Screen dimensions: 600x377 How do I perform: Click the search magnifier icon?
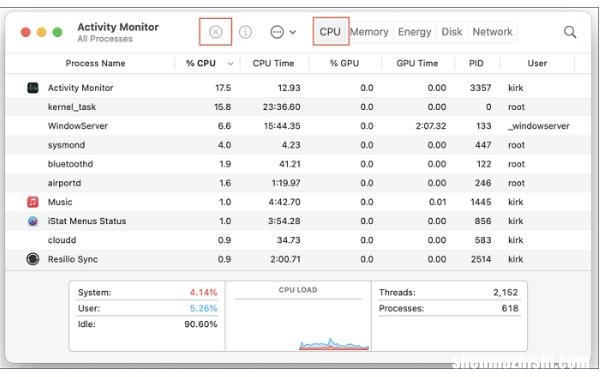pos(570,32)
